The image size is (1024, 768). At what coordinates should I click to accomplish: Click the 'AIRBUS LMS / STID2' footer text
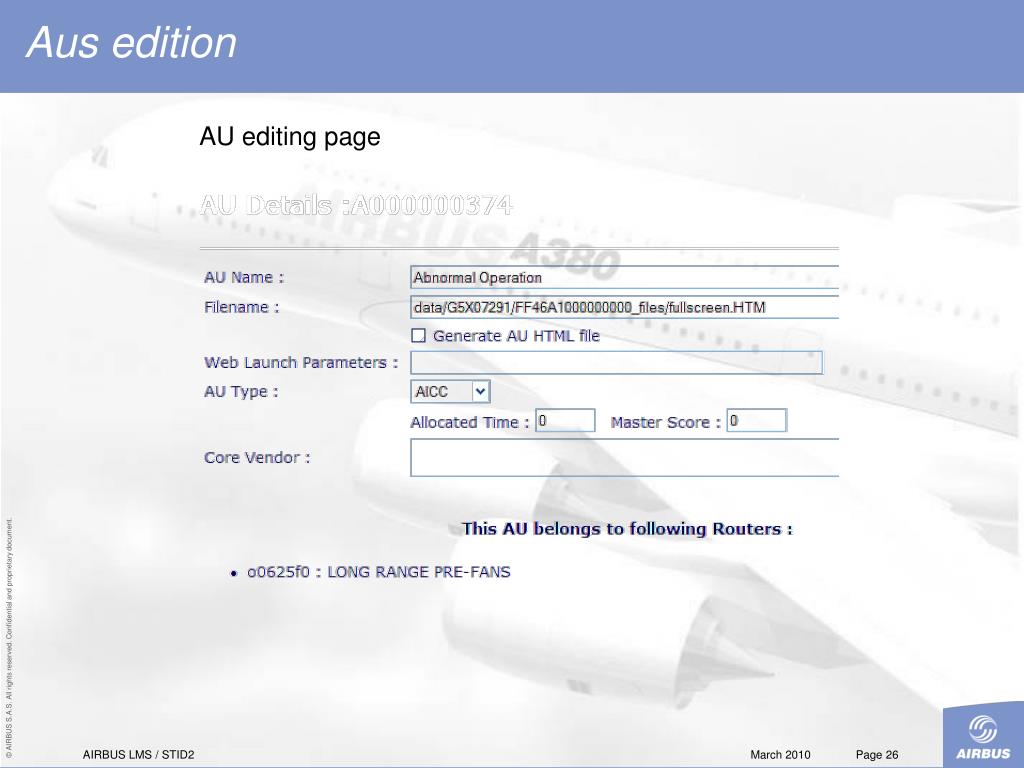[x=138, y=755]
